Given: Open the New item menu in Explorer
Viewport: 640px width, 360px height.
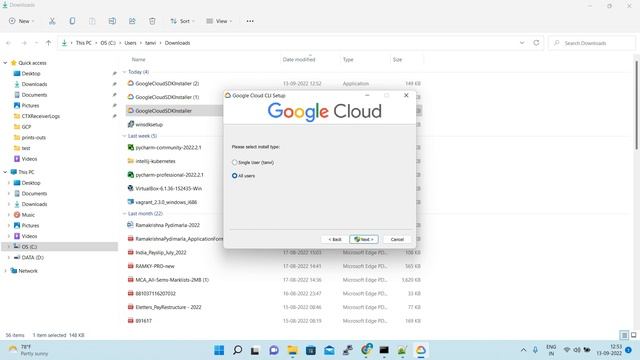Looking at the screenshot, I should click(22, 21).
